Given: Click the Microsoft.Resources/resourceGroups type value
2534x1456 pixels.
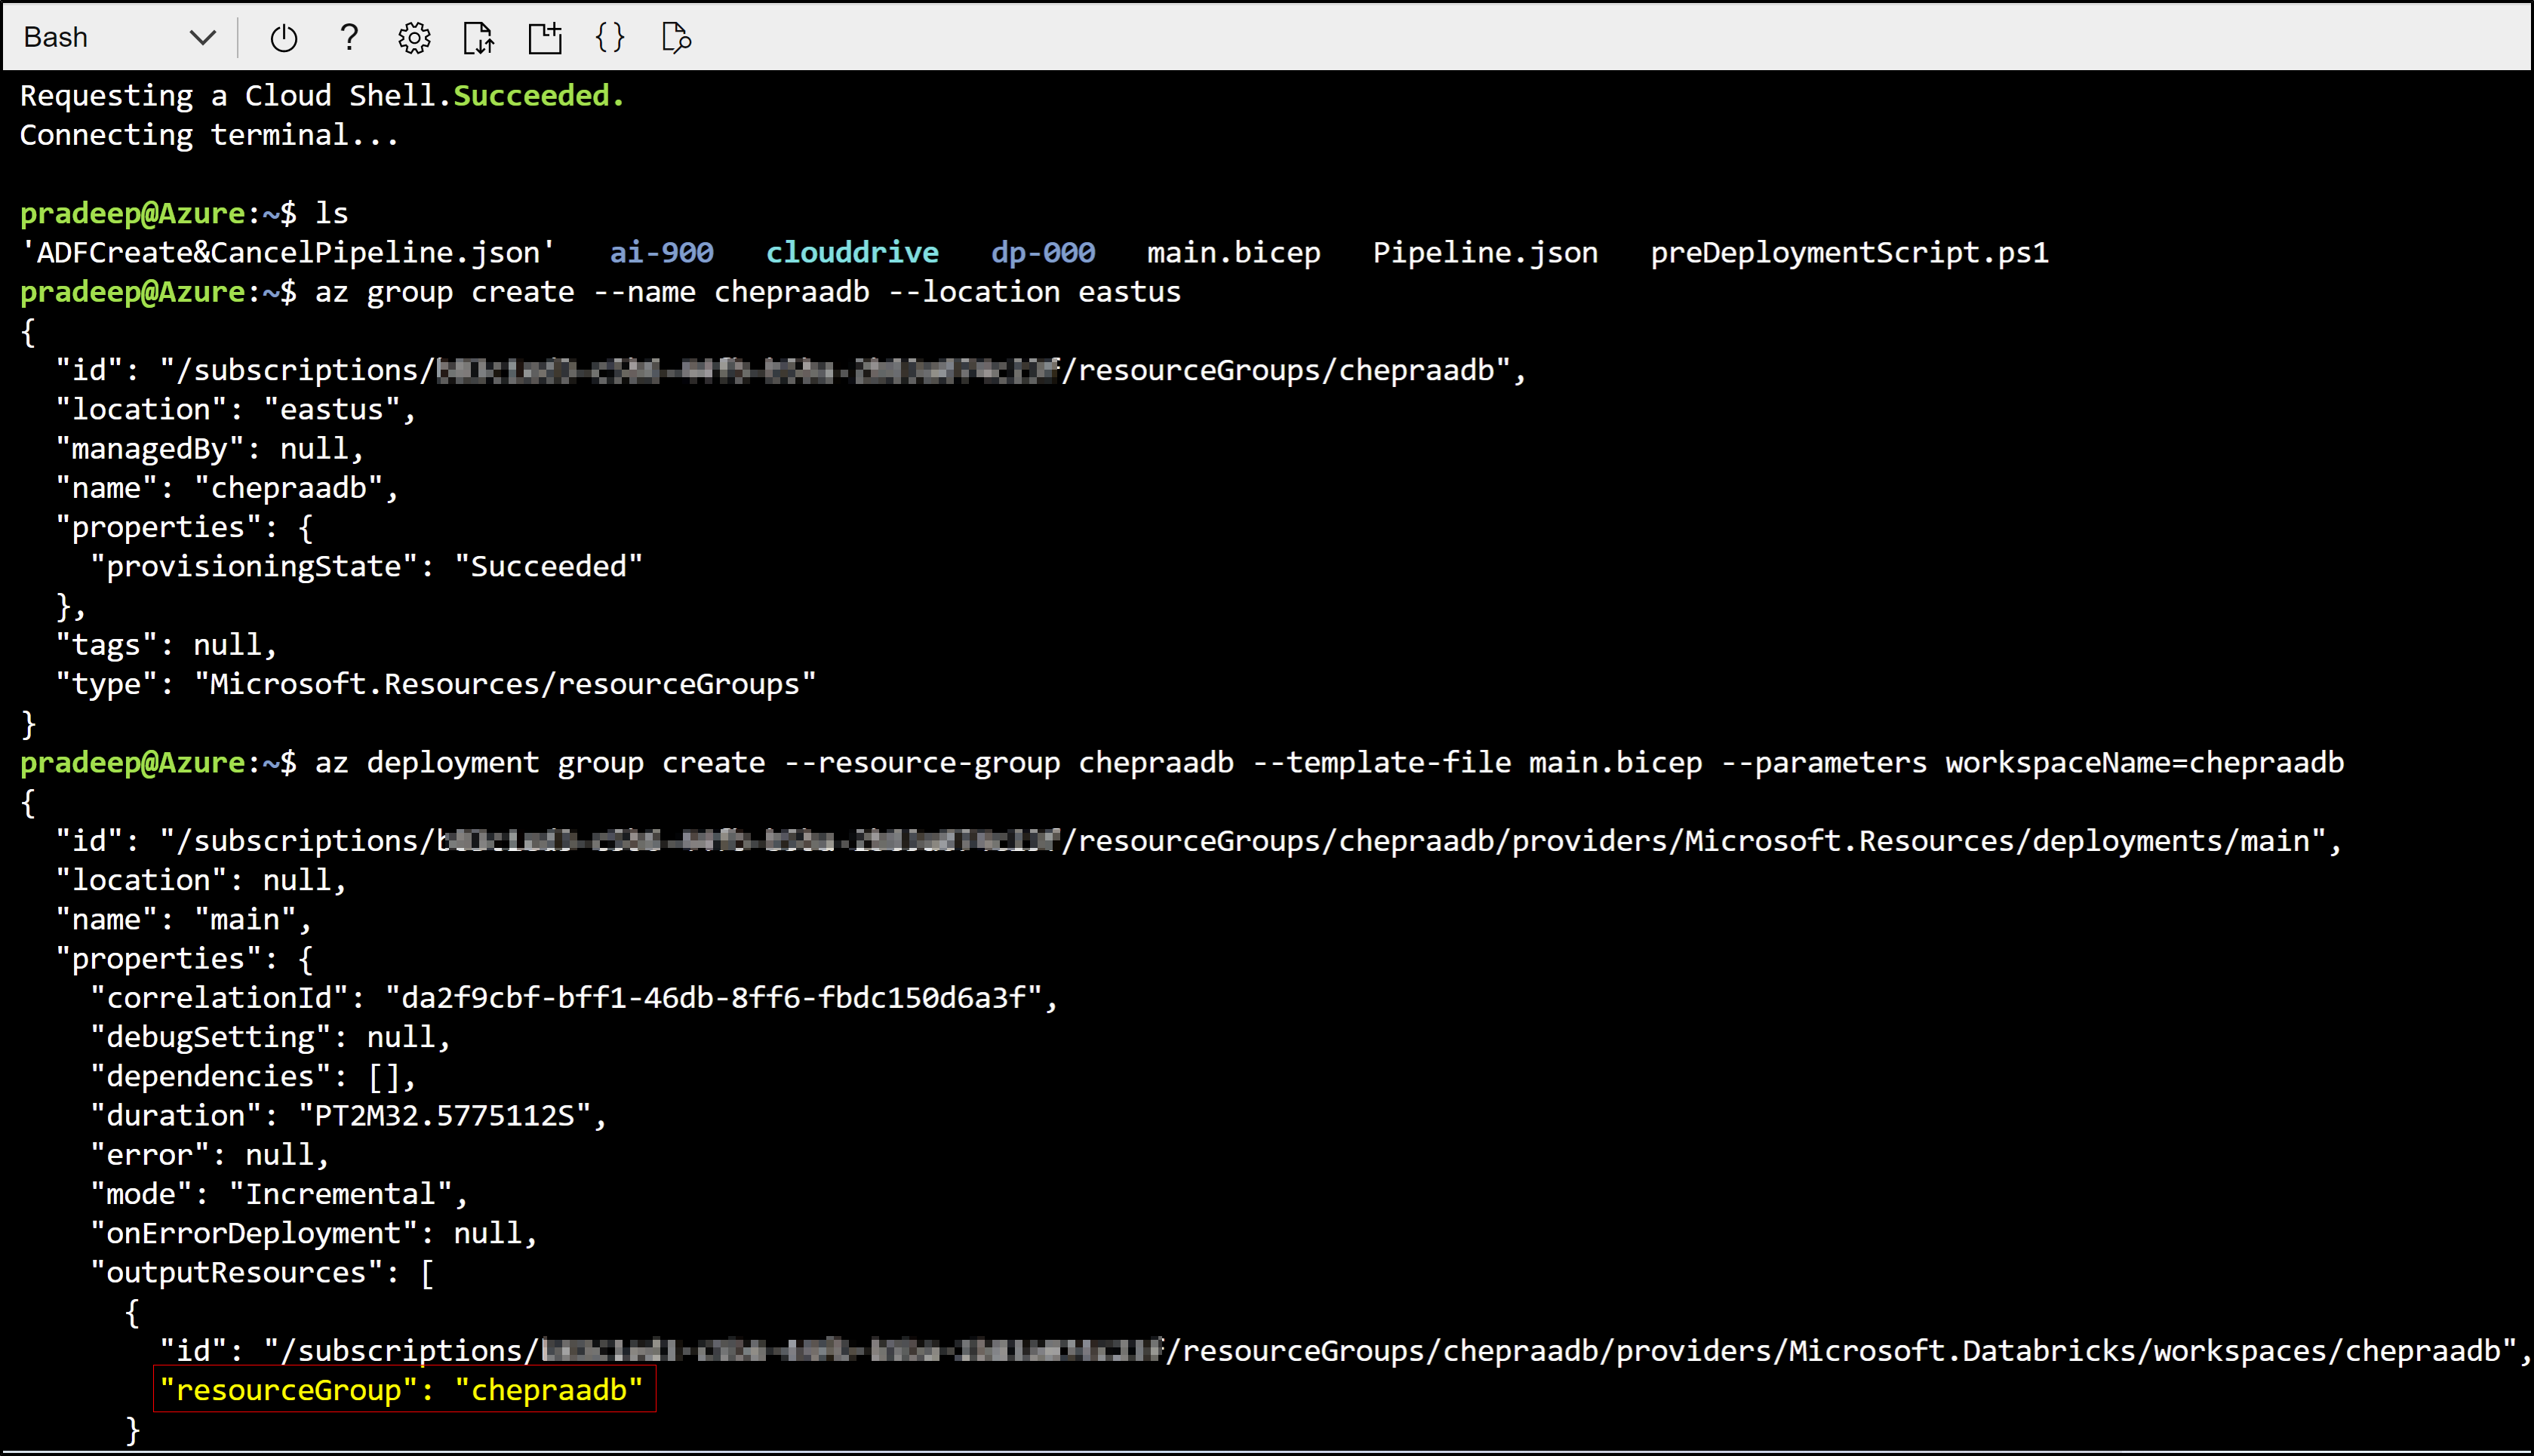Looking at the screenshot, I should click(505, 684).
